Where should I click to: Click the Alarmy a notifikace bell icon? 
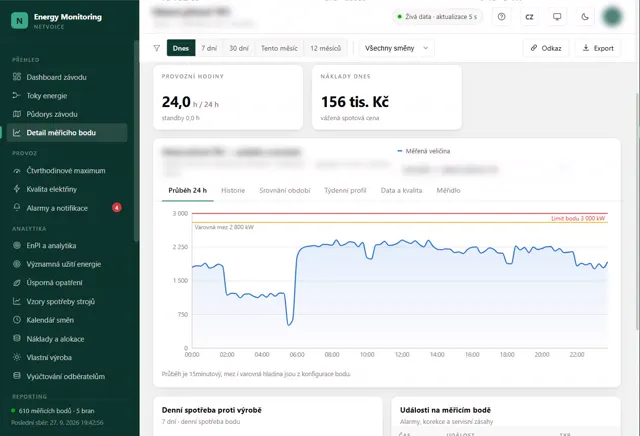[x=17, y=207]
